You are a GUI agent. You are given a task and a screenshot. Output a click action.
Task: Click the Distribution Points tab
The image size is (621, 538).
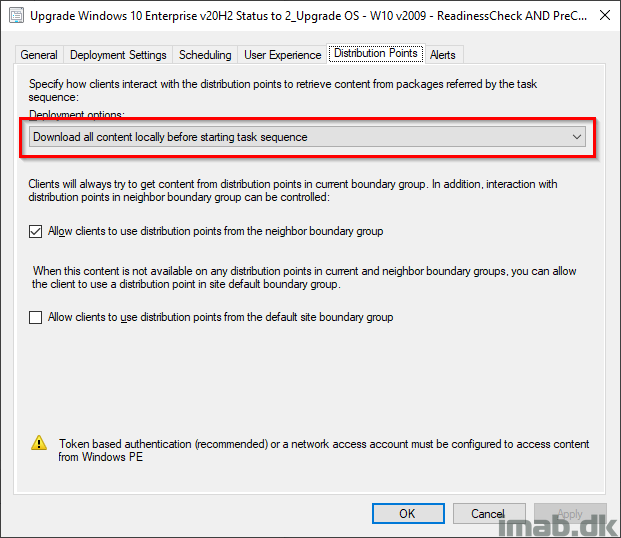(x=376, y=53)
